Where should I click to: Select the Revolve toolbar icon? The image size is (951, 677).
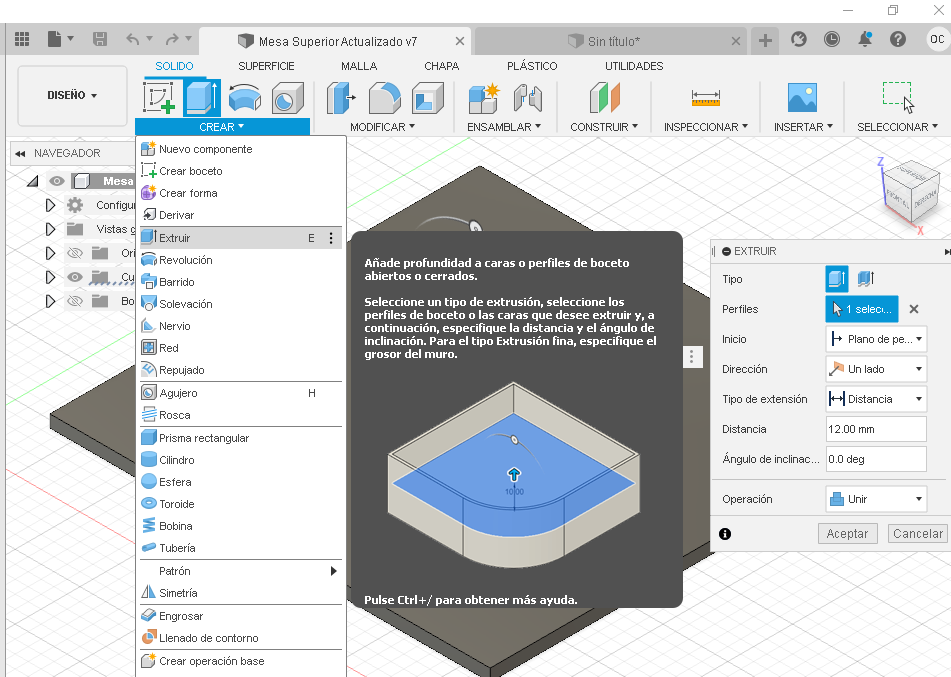click(245, 97)
